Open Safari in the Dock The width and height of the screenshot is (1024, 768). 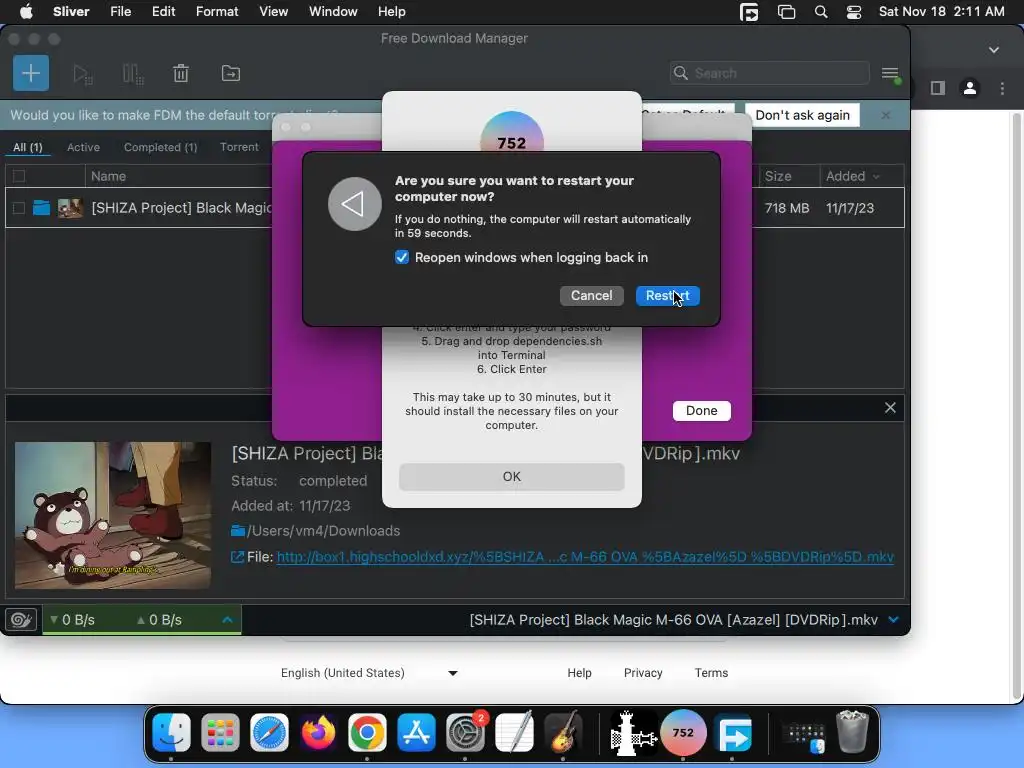tap(269, 733)
